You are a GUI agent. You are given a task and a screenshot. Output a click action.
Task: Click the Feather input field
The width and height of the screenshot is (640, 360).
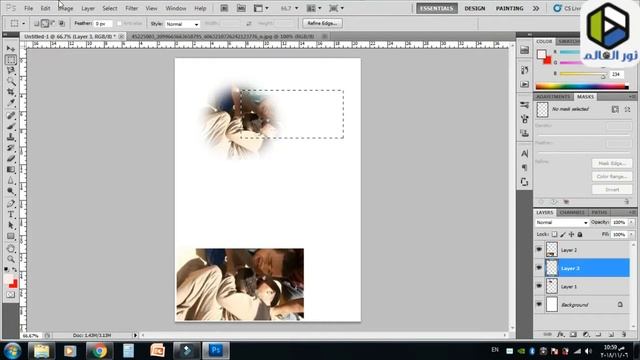pyautogui.click(x=102, y=24)
